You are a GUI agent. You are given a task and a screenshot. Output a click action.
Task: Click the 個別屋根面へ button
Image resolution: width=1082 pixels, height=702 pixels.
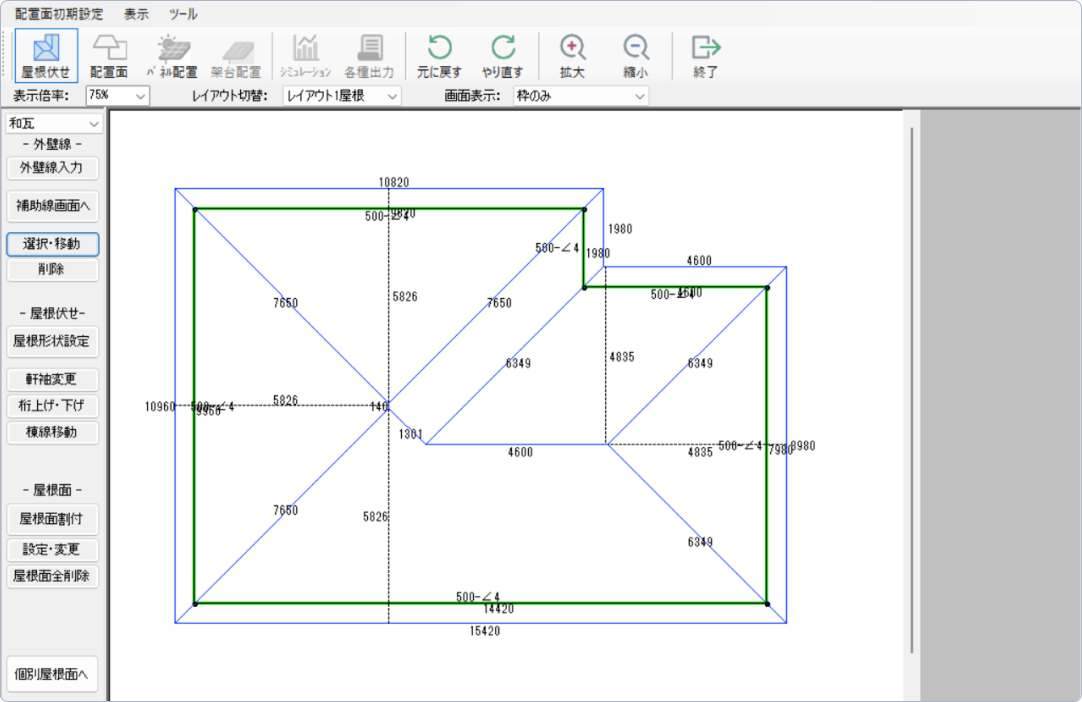[53, 675]
